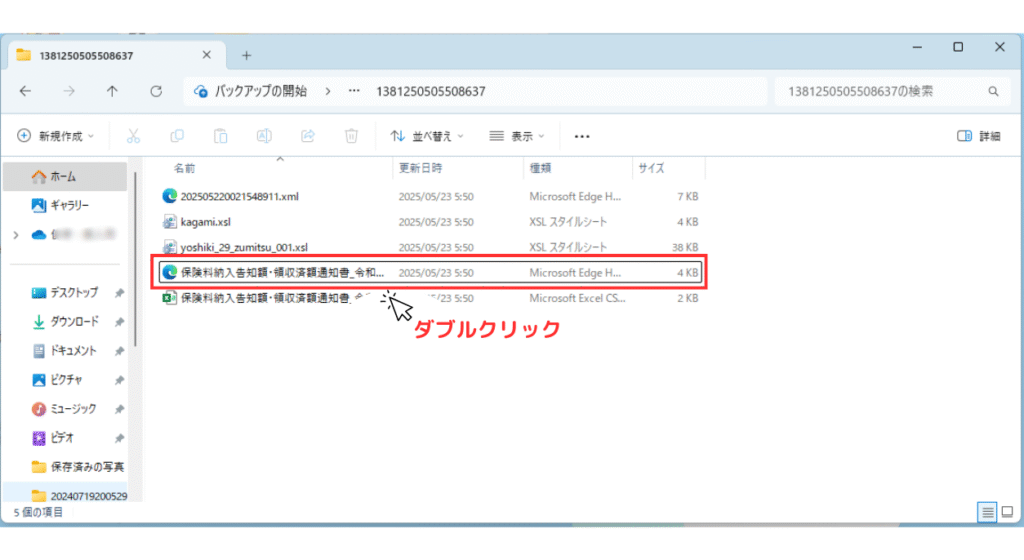The width and height of the screenshot is (1024, 560).
Task: Click the Delete trash icon
Action: pos(351,136)
